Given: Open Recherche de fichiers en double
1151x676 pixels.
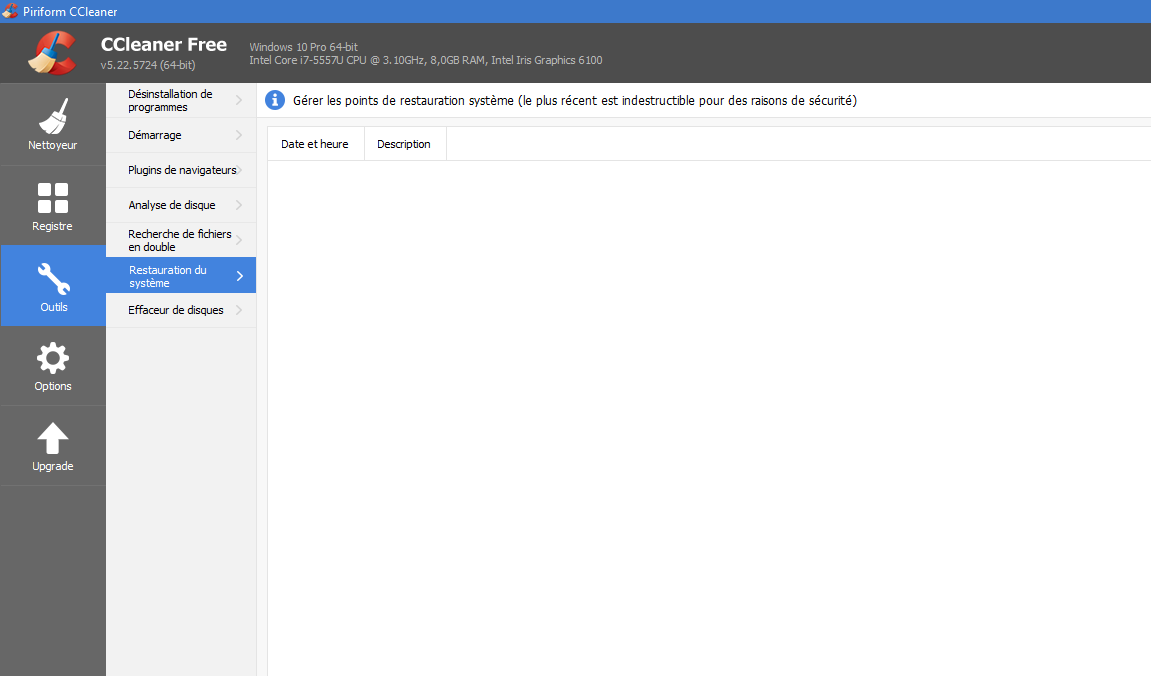Looking at the screenshot, I should tap(181, 240).
